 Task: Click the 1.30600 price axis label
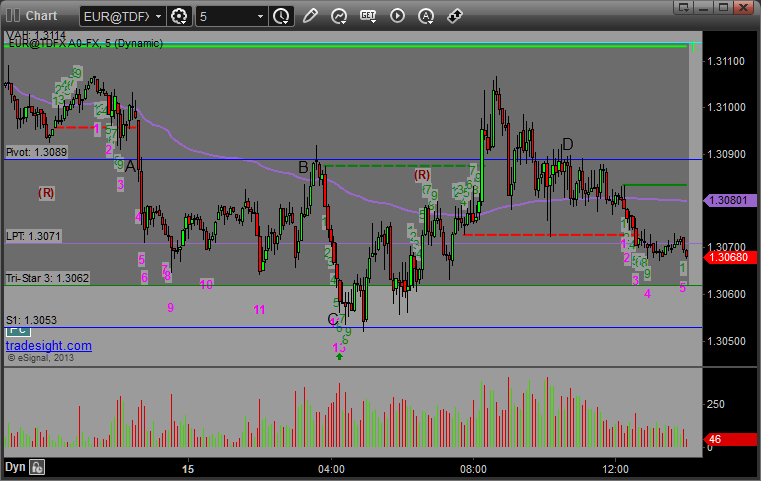[x=727, y=294]
